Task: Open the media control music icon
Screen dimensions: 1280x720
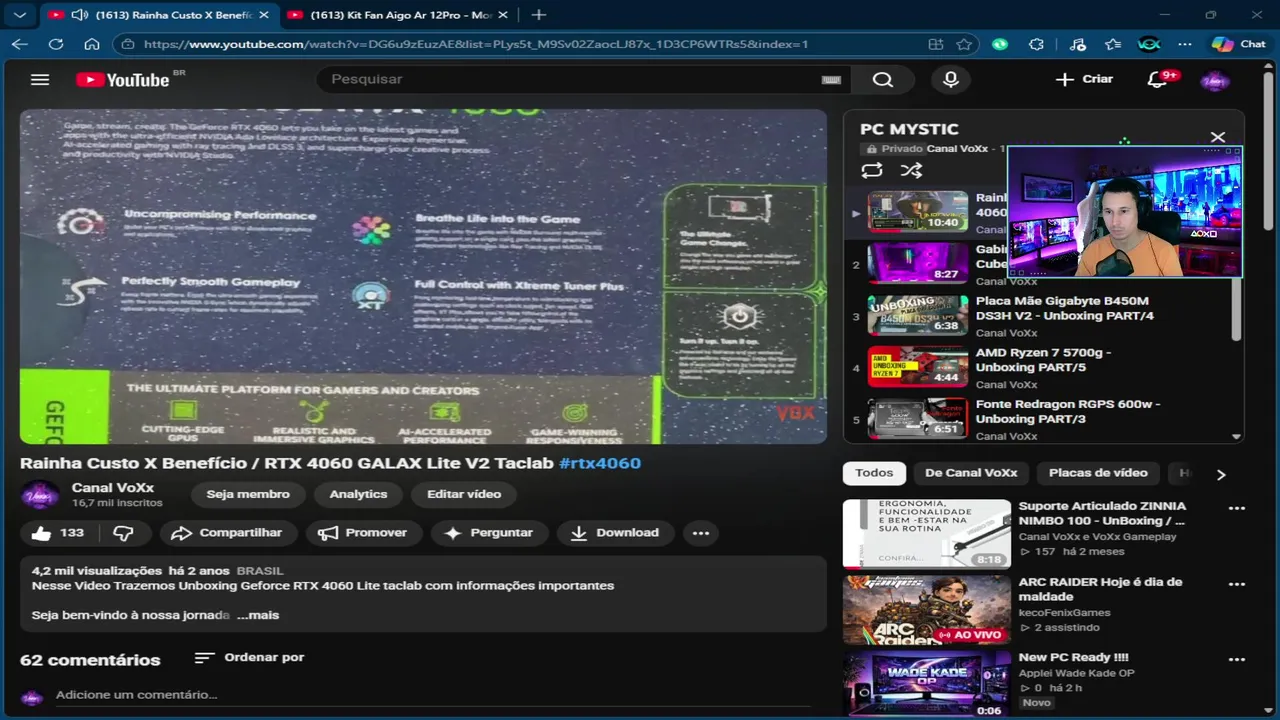Action: click(x=1077, y=44)
